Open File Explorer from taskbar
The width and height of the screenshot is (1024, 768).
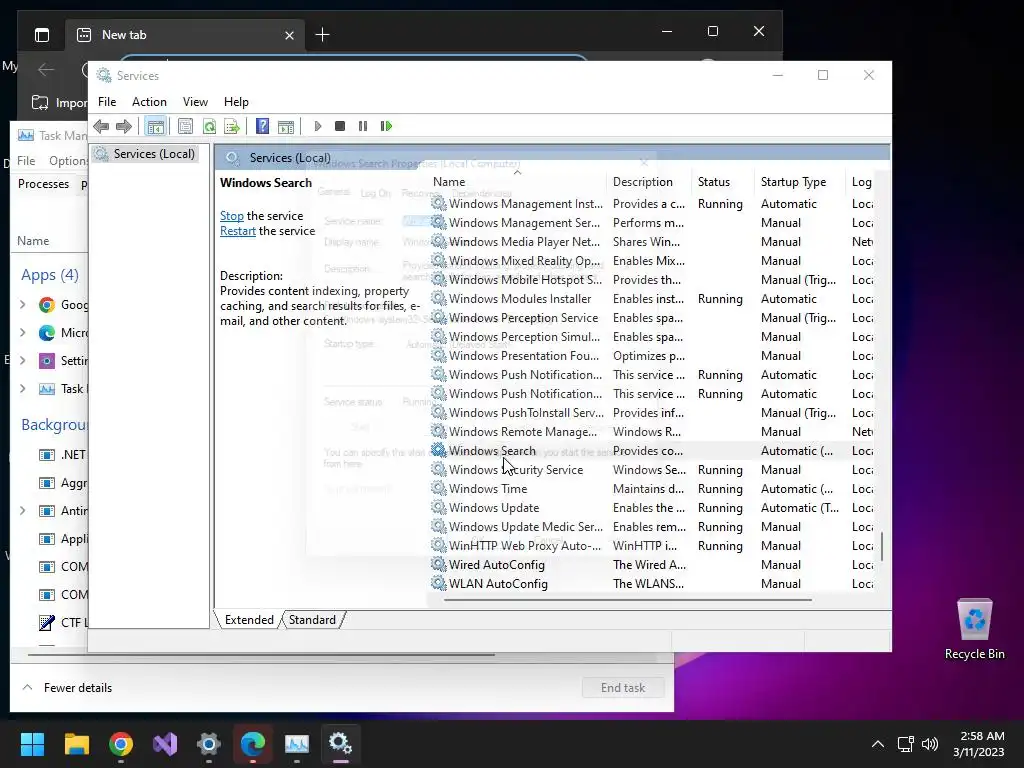click(76, 744)
